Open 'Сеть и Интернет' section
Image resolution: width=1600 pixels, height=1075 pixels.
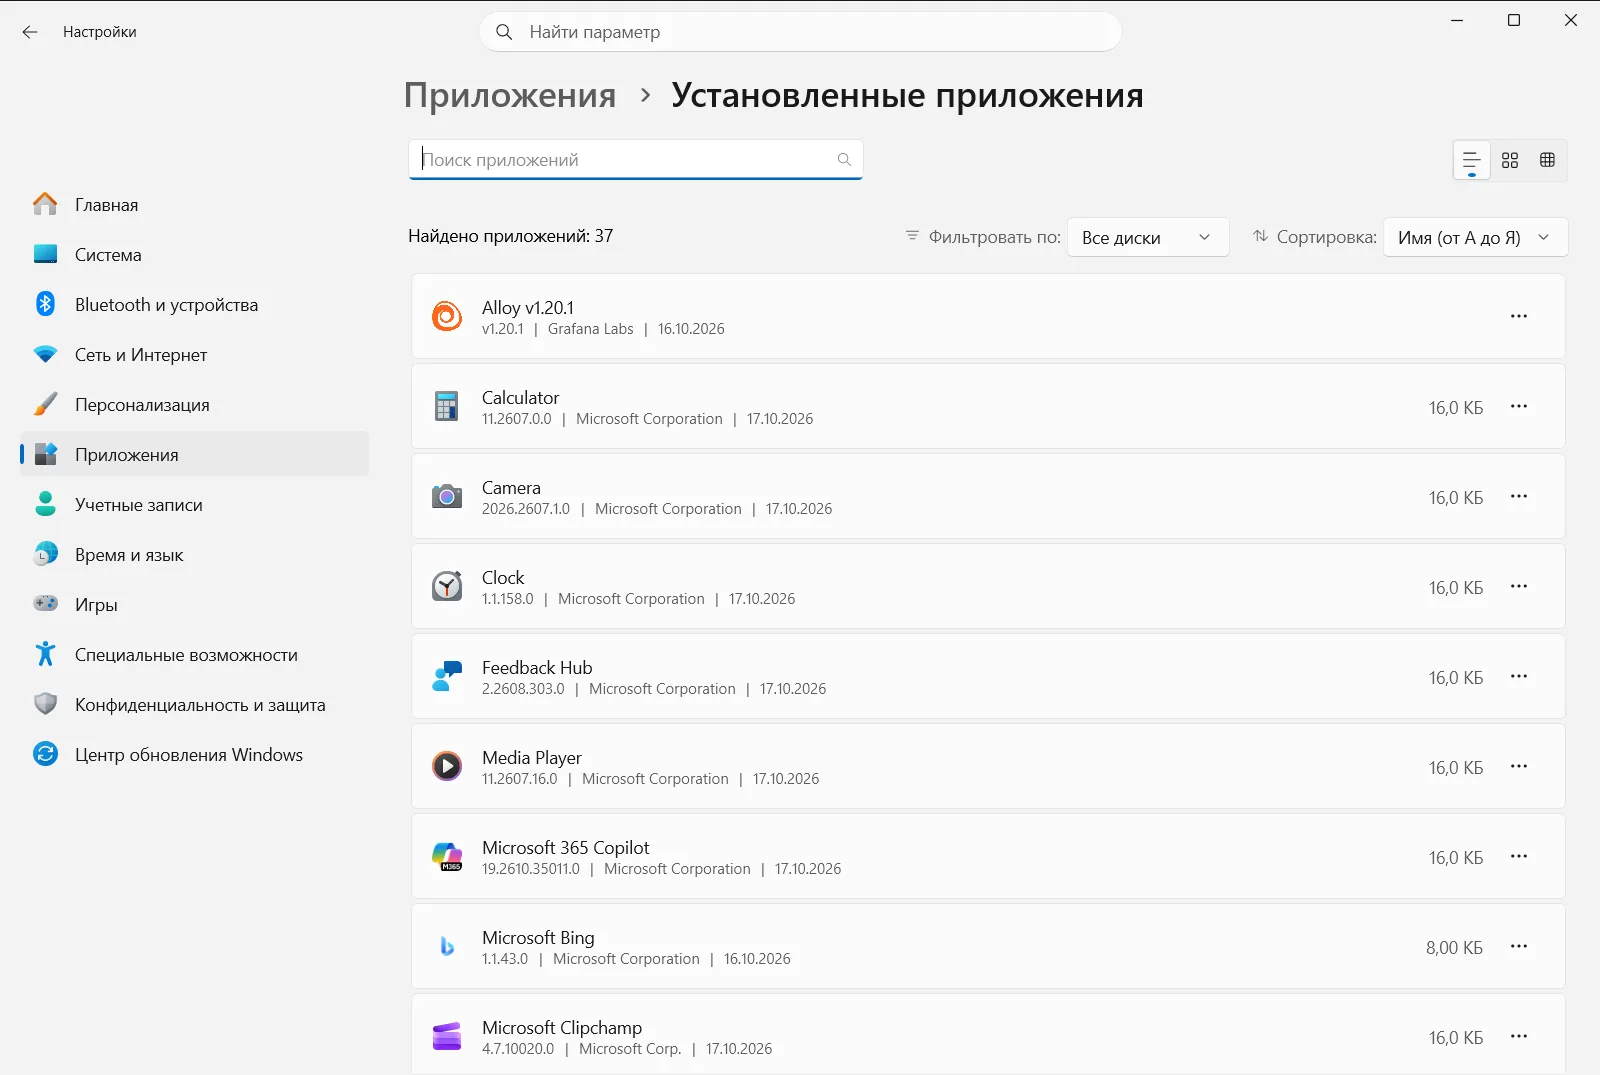195,355
